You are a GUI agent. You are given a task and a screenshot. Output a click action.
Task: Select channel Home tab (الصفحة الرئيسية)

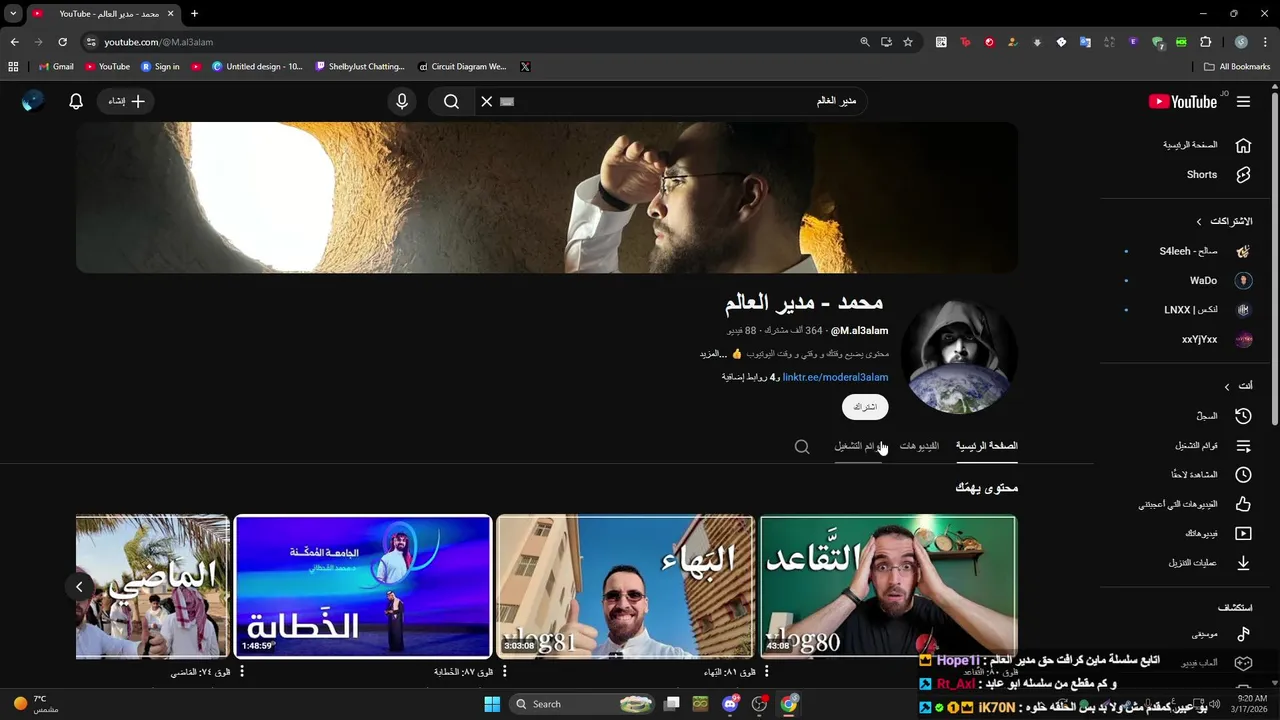click(987, 446)
